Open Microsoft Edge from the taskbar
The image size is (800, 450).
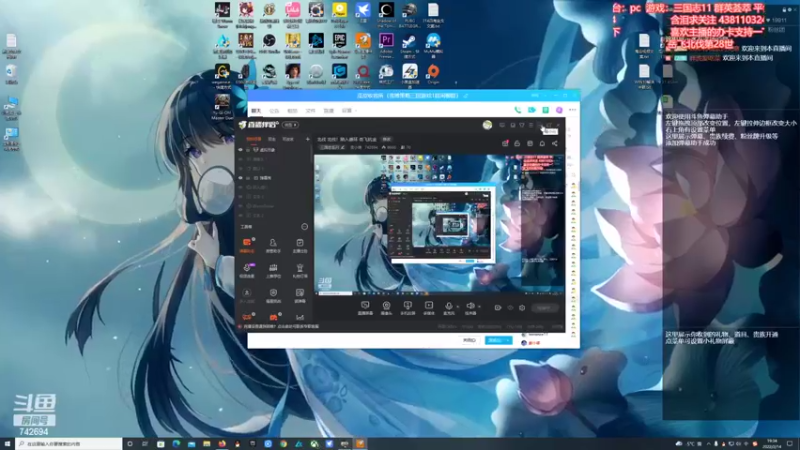click(x=176, y=444)
